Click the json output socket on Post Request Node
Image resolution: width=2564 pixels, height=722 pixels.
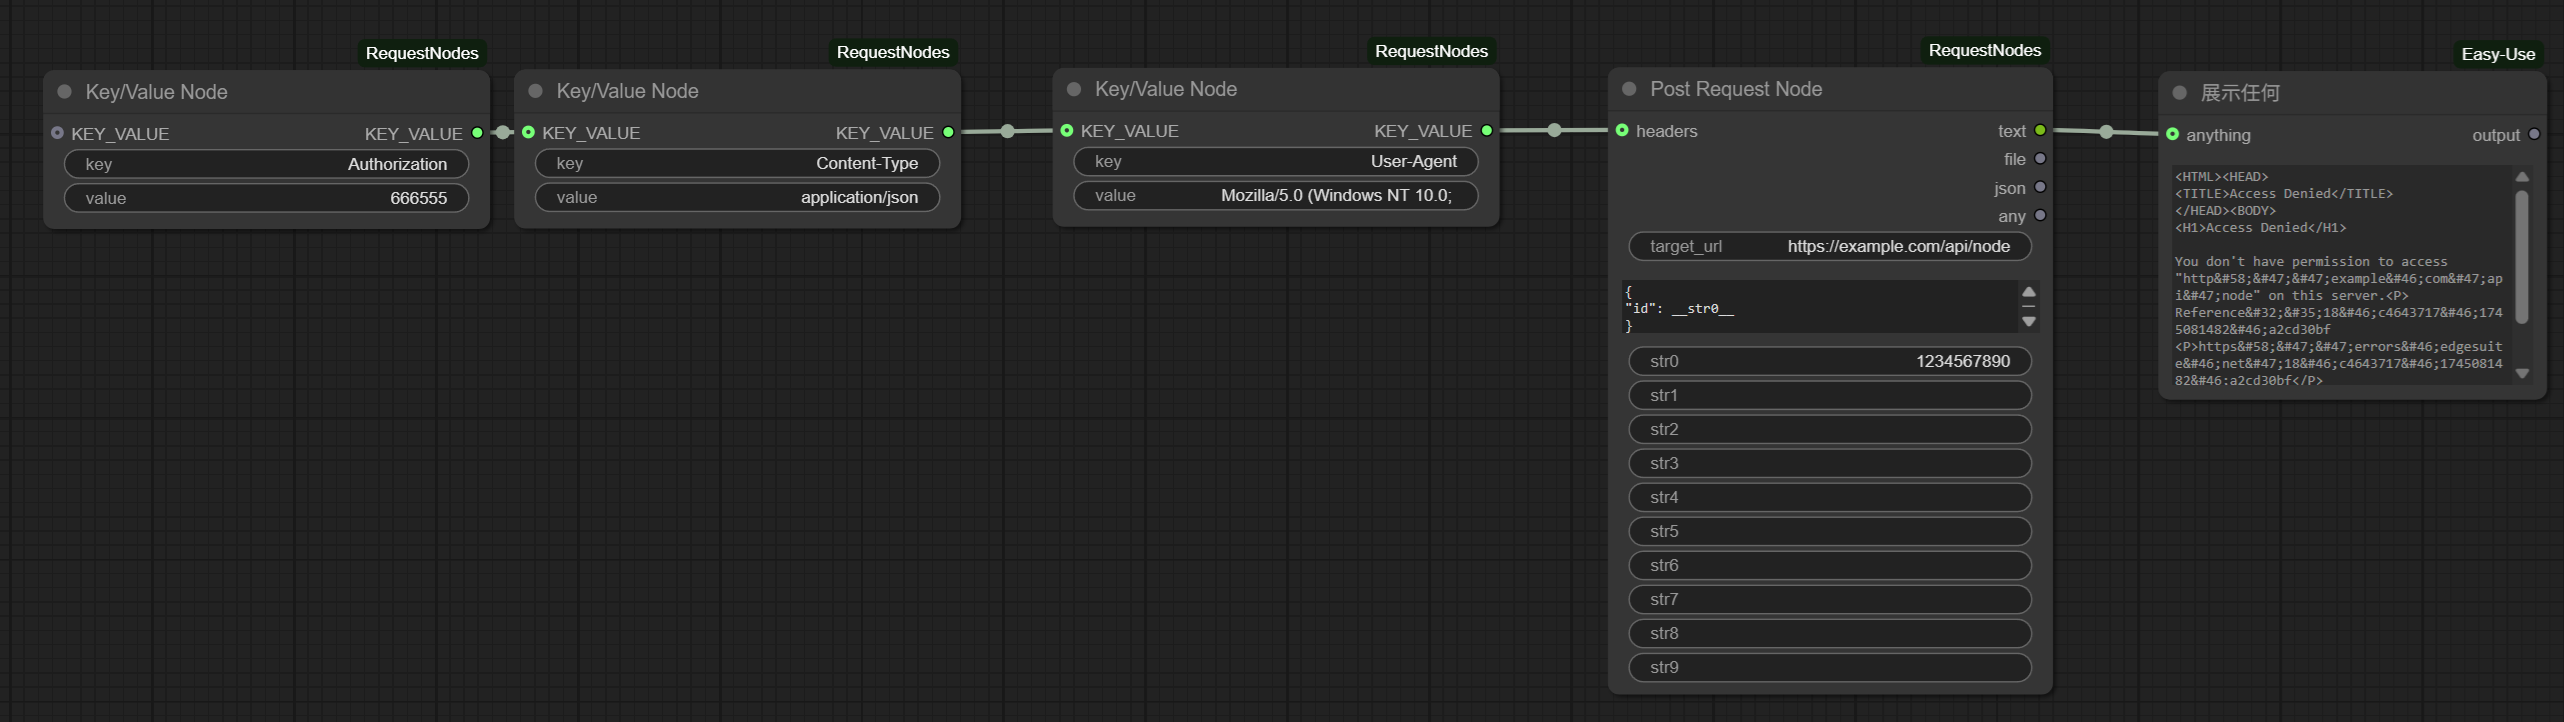[2040, 187]
